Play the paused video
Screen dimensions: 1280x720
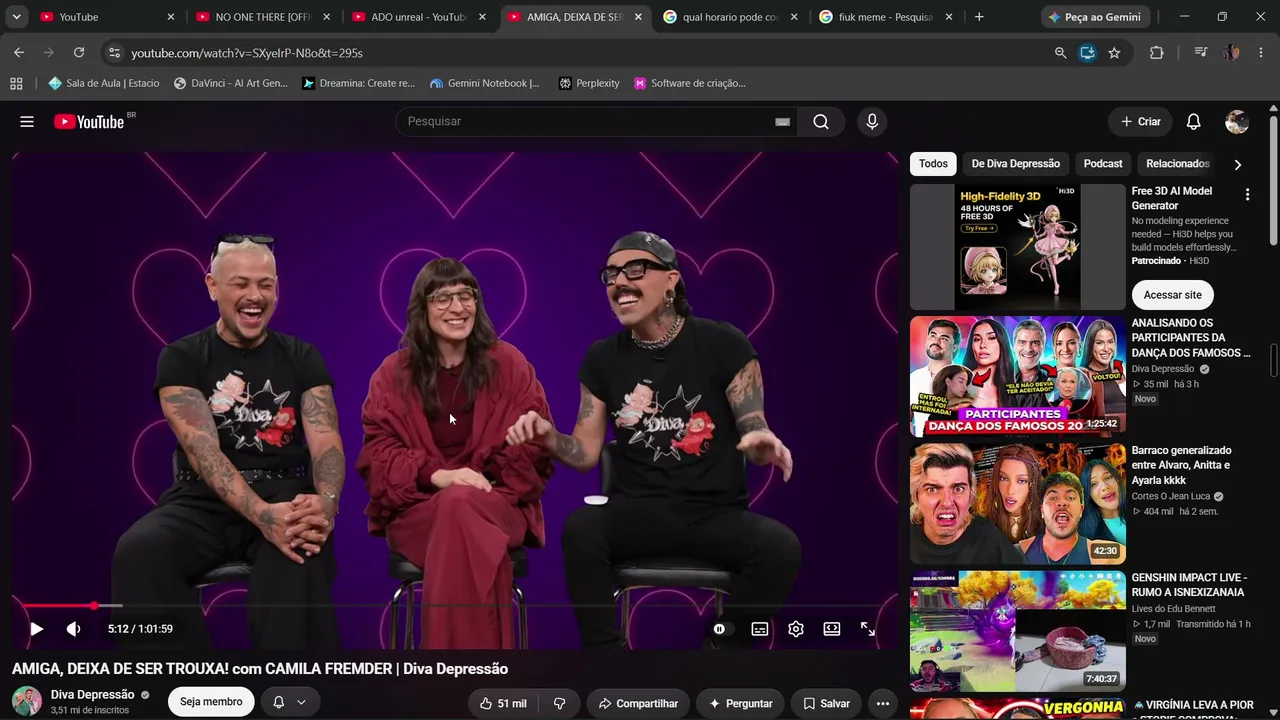(x=36, y=629)
